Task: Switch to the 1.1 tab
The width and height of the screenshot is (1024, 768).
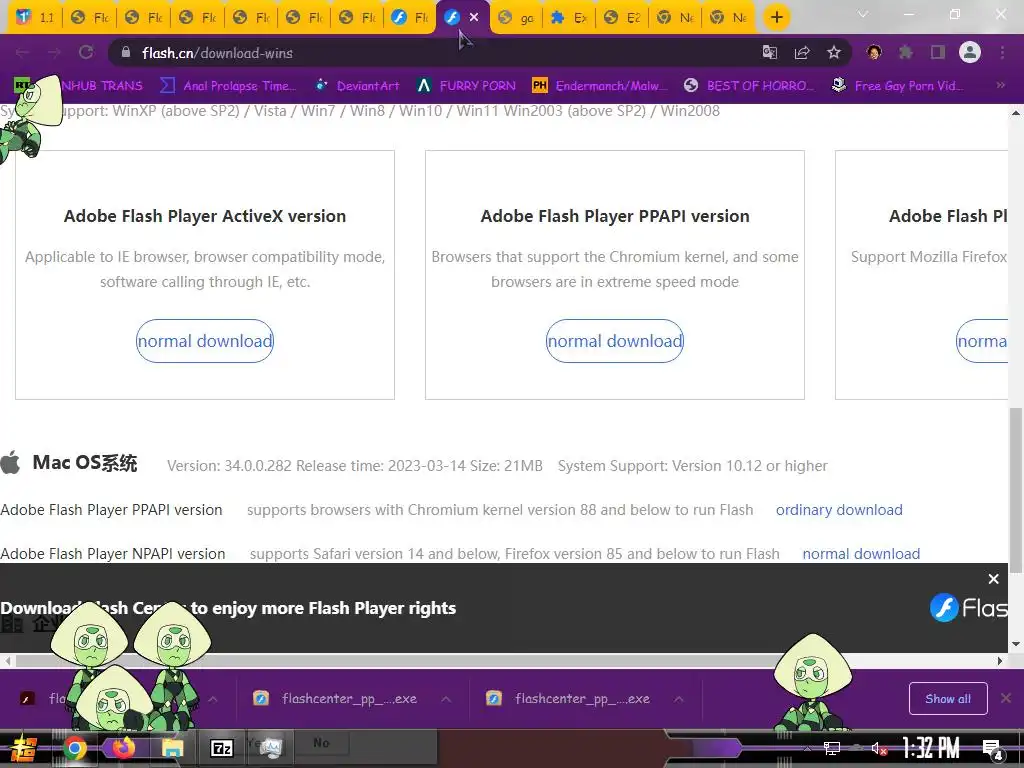Action: (35, 18)
